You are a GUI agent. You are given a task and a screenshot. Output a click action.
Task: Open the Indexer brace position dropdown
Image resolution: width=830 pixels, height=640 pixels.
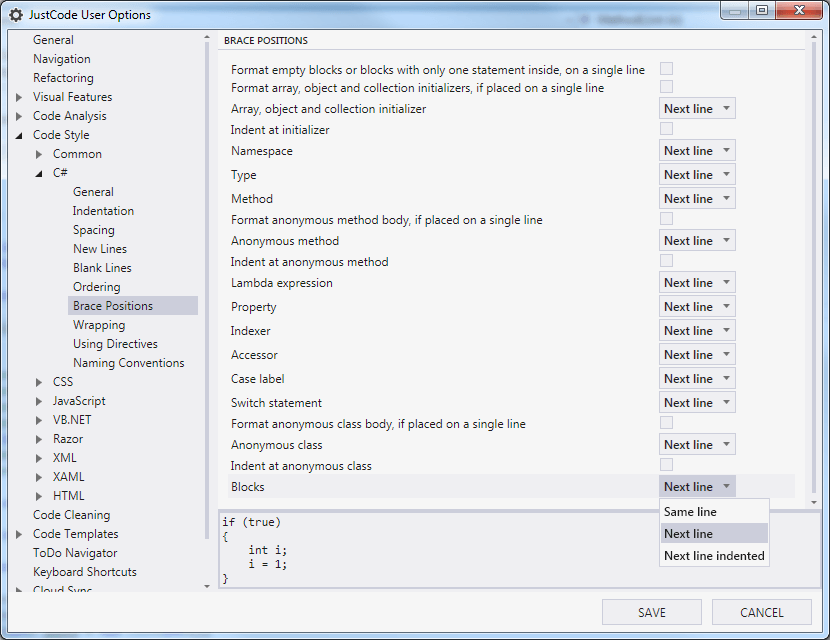[697, 331]
